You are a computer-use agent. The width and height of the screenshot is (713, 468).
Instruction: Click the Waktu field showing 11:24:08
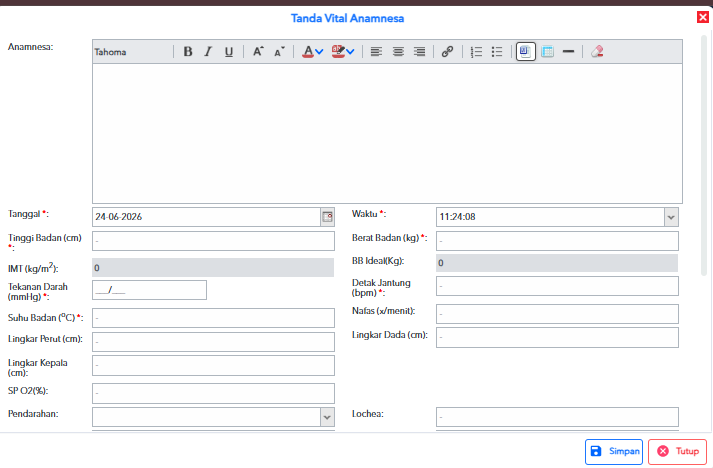pyautogui.click(x=550, y=217)
